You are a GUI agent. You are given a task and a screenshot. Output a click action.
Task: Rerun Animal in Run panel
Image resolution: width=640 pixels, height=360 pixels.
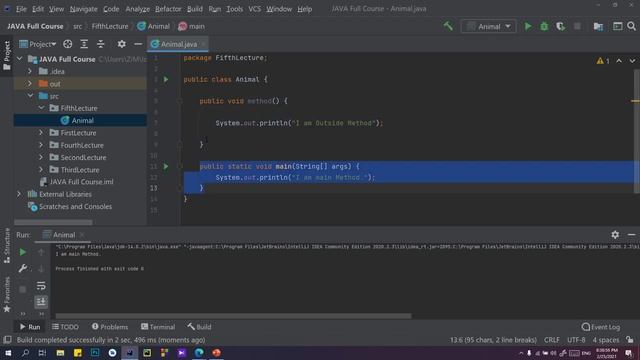[x=23, y=252]
